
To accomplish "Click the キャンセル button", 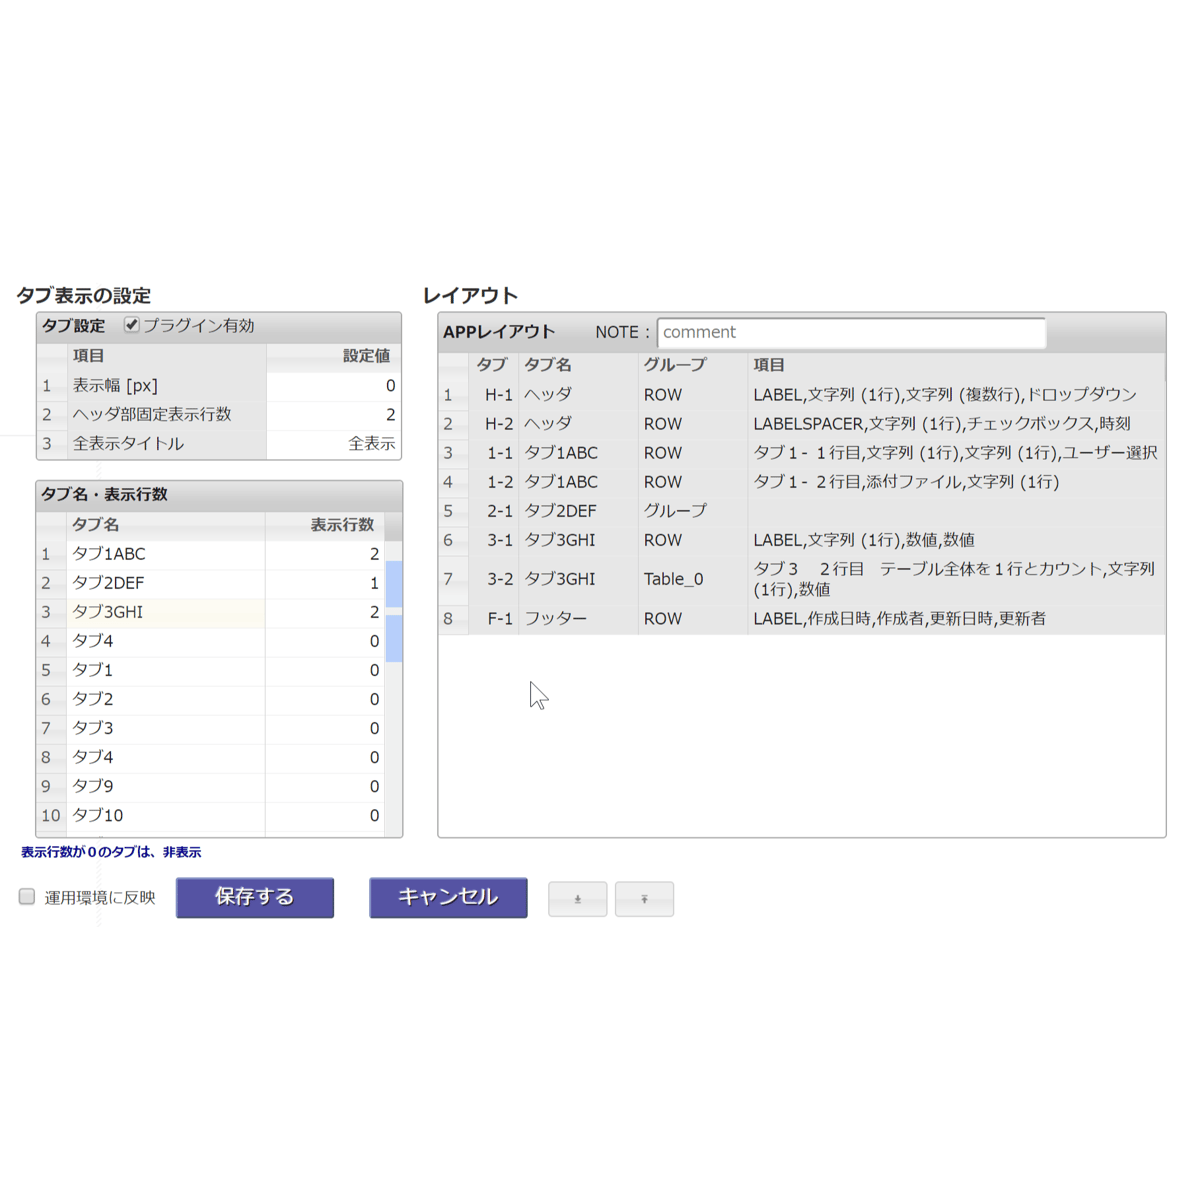I will (x=448, y=897).
